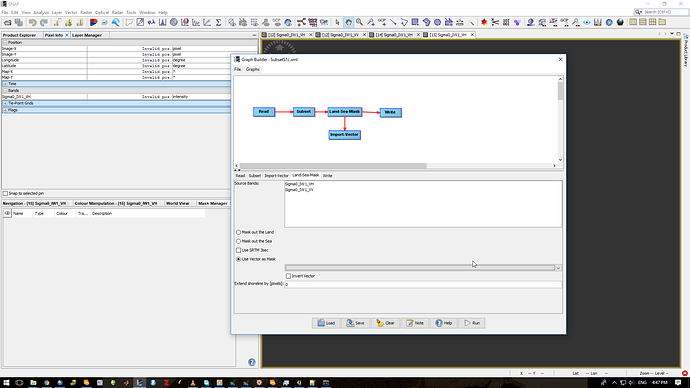Open the Radar menu
Screen dimensions: 690x388
(x=117, y=12)
